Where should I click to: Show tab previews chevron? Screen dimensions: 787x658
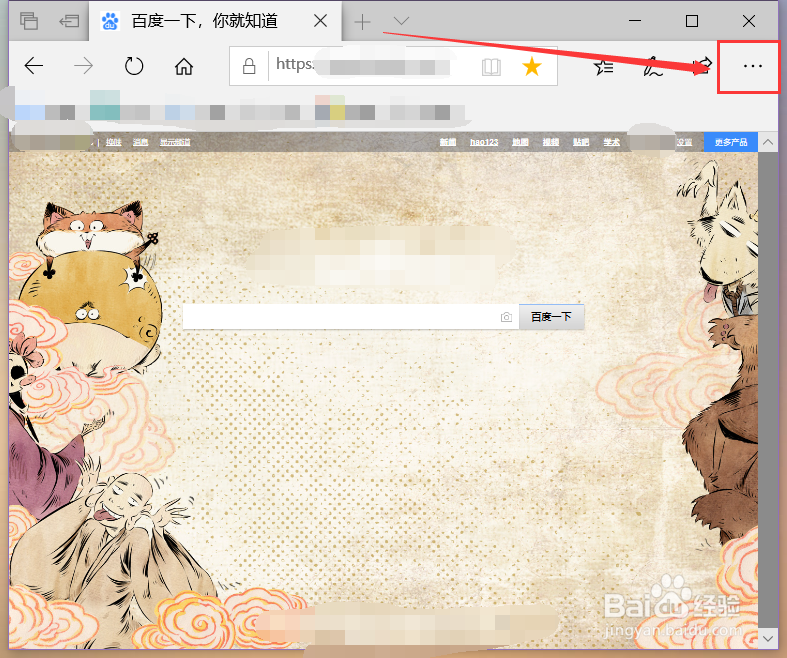click(x=402, y=21)
